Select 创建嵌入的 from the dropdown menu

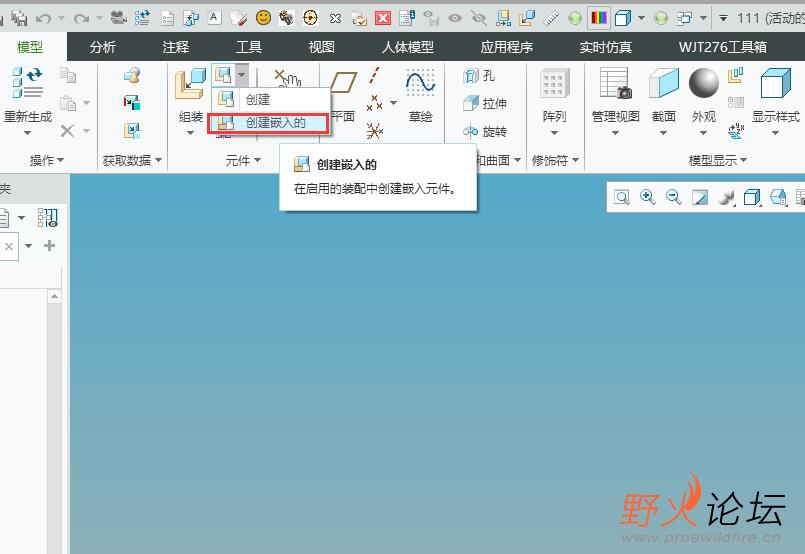268,123
